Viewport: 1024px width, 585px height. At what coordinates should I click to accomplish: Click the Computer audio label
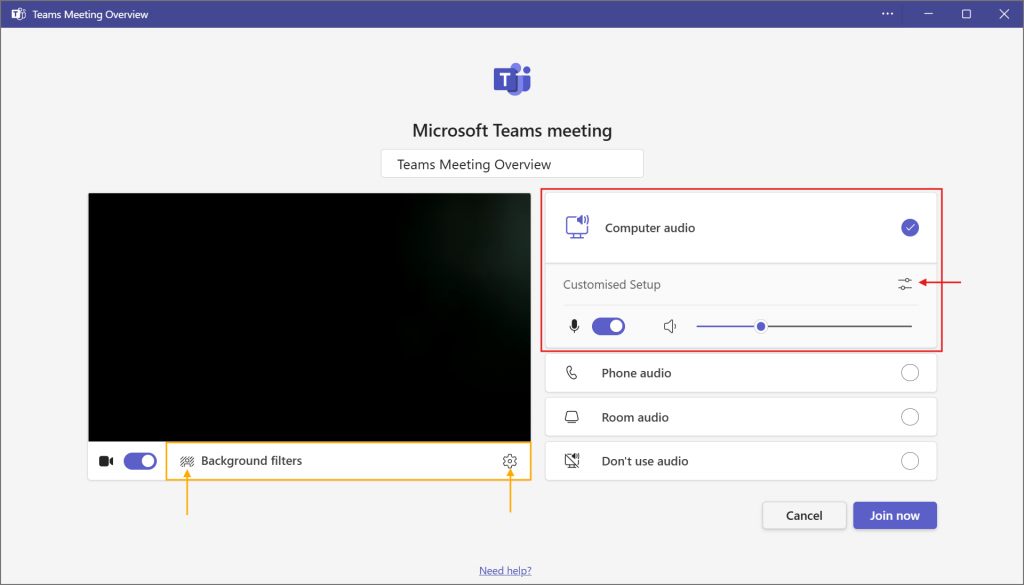click(x=650, y=228)
